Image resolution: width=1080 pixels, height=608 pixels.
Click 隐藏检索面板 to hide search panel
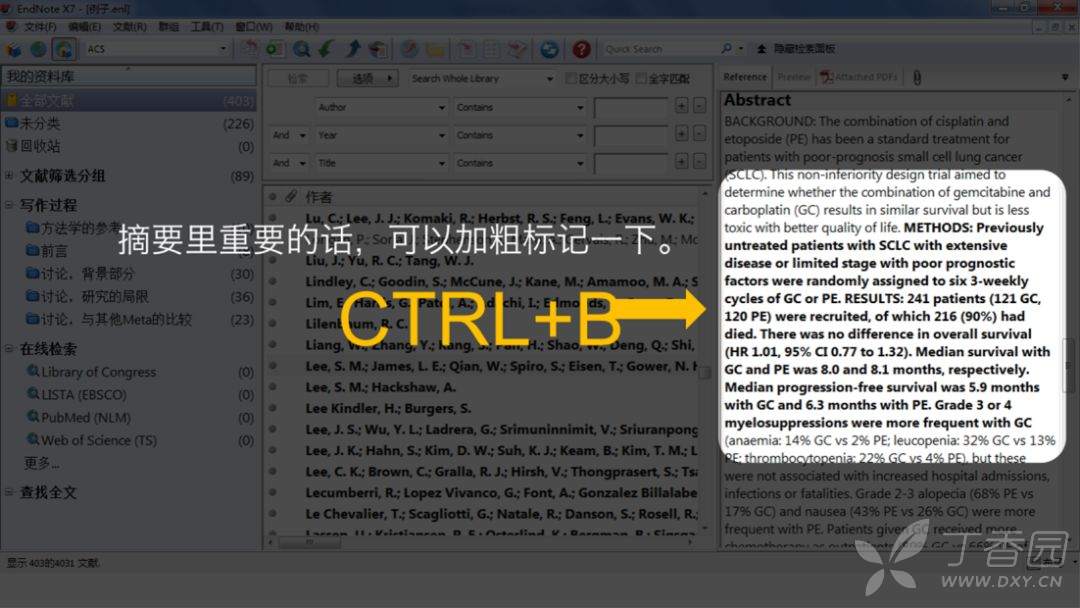tap(797, 49)
